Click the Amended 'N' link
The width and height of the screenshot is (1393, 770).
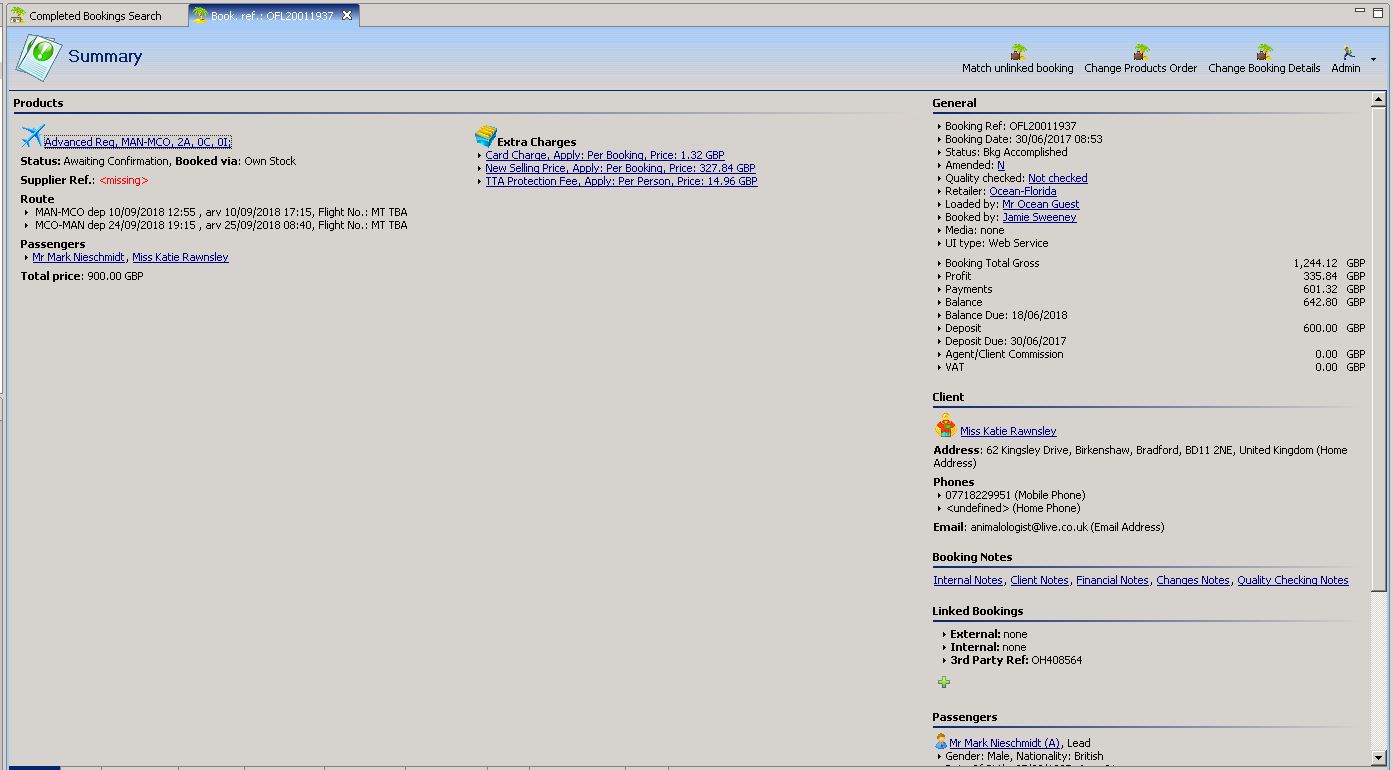click(1001, 166)
